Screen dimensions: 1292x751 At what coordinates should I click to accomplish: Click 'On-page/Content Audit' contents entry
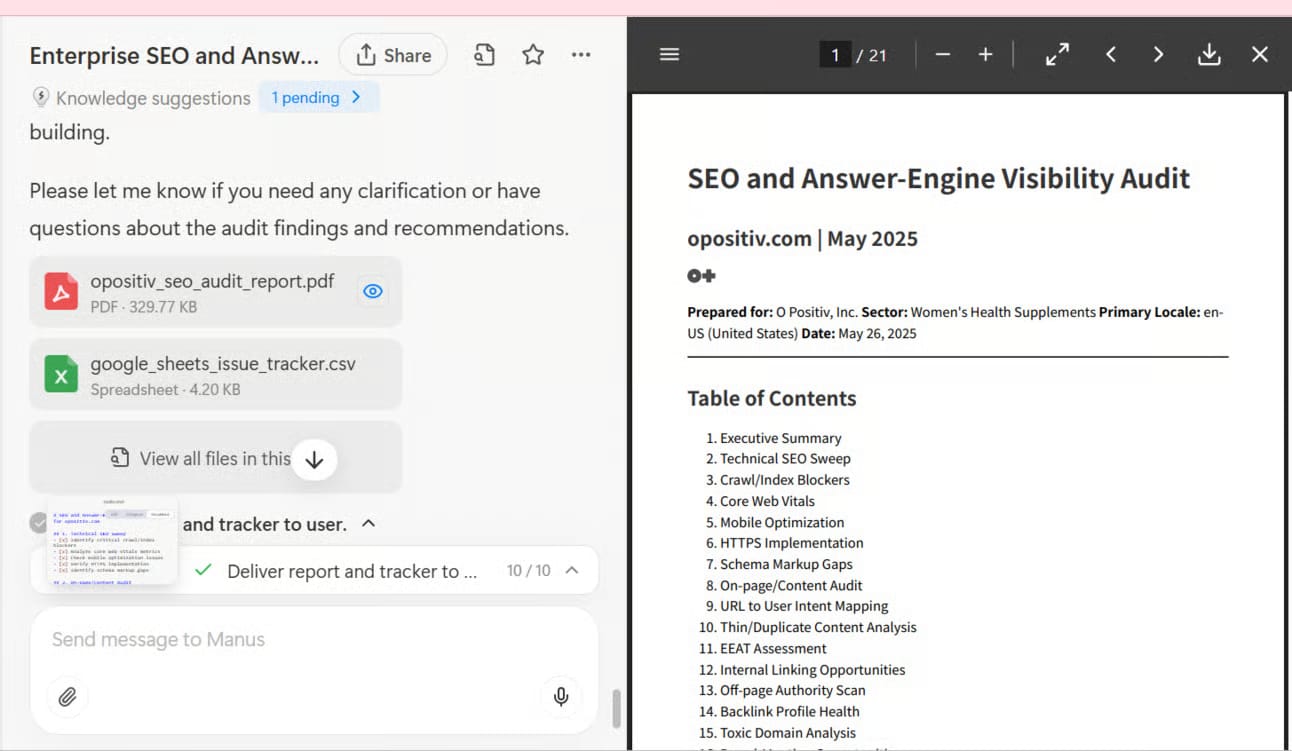(x=791, y=585)
